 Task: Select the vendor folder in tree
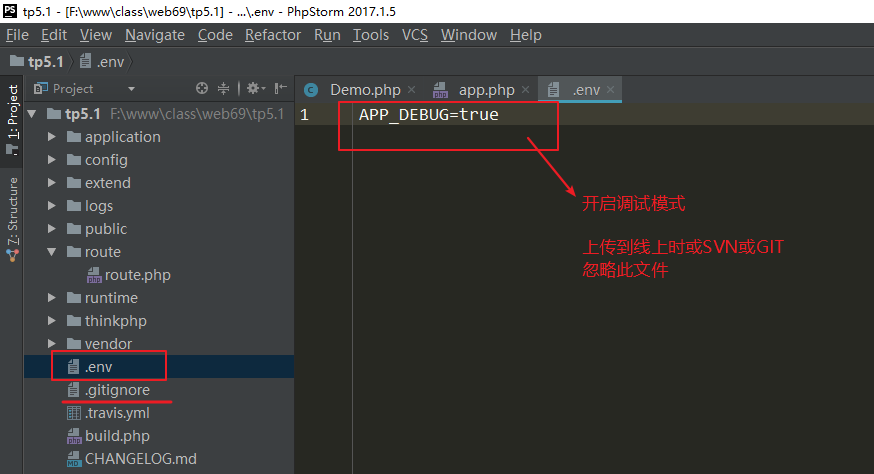click(x=99, y=344)
